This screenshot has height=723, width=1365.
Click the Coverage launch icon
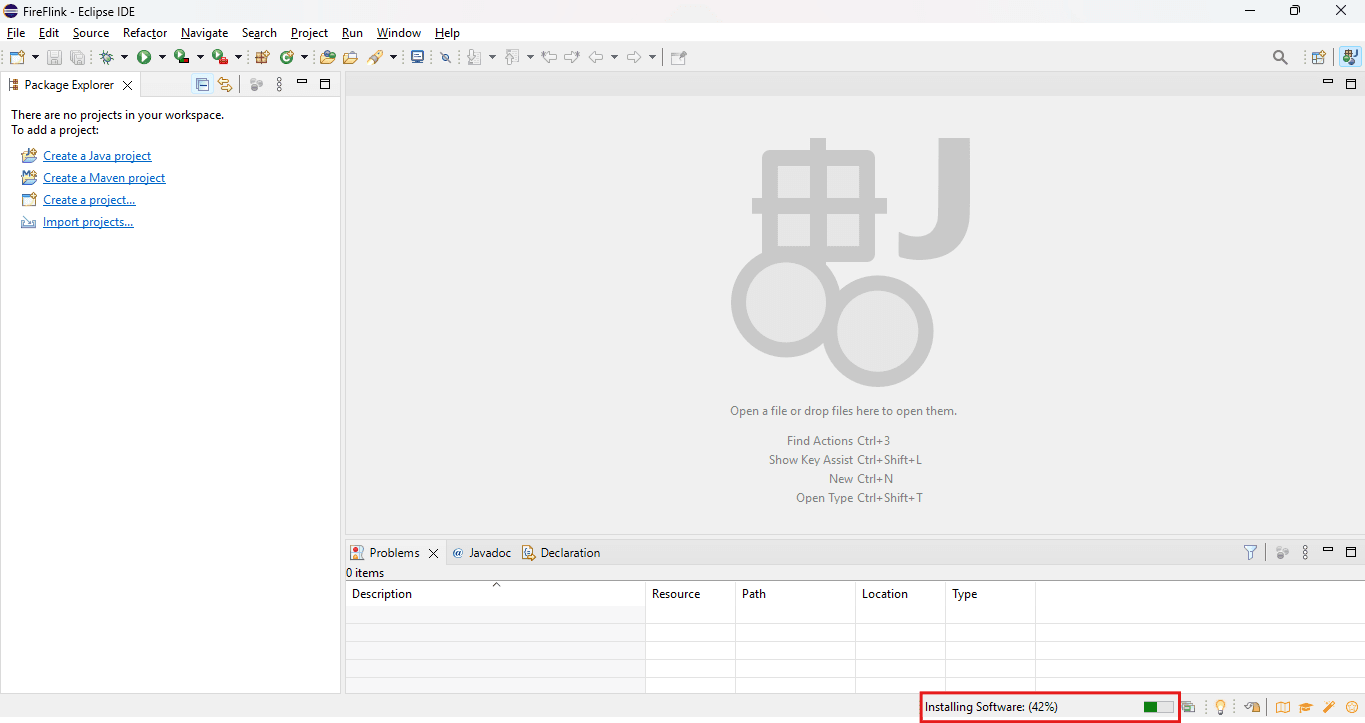181,57
